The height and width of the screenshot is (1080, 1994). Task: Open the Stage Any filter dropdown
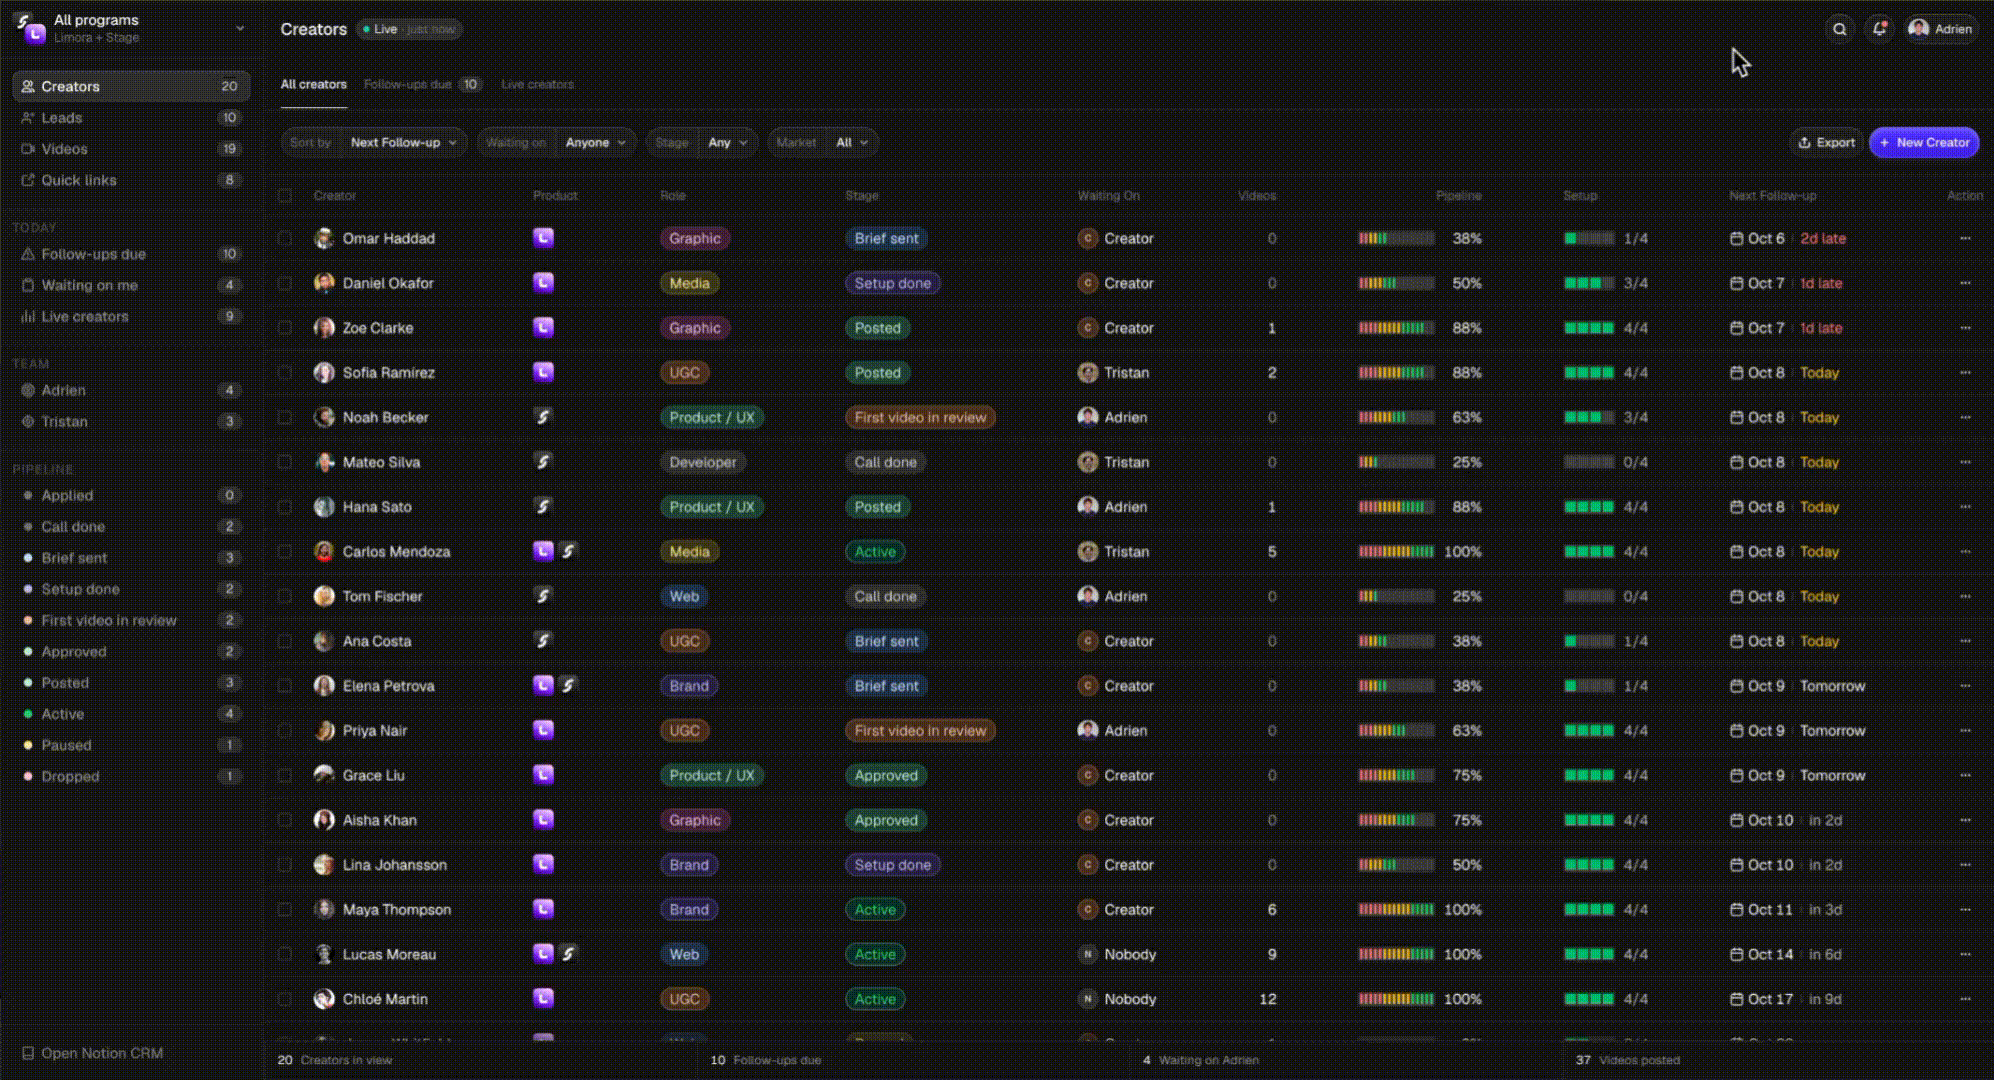click(x=702, y=142)
